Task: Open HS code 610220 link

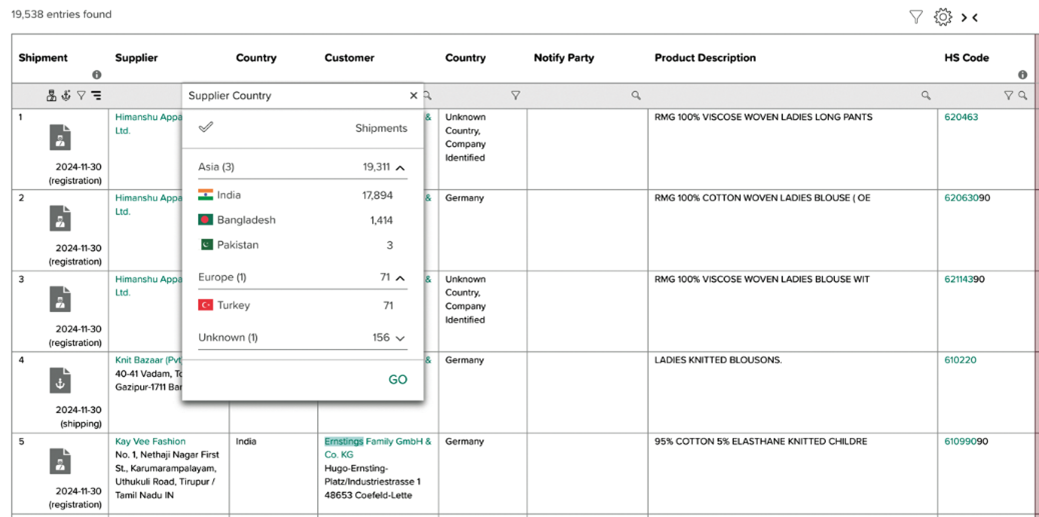Action: 961,360
